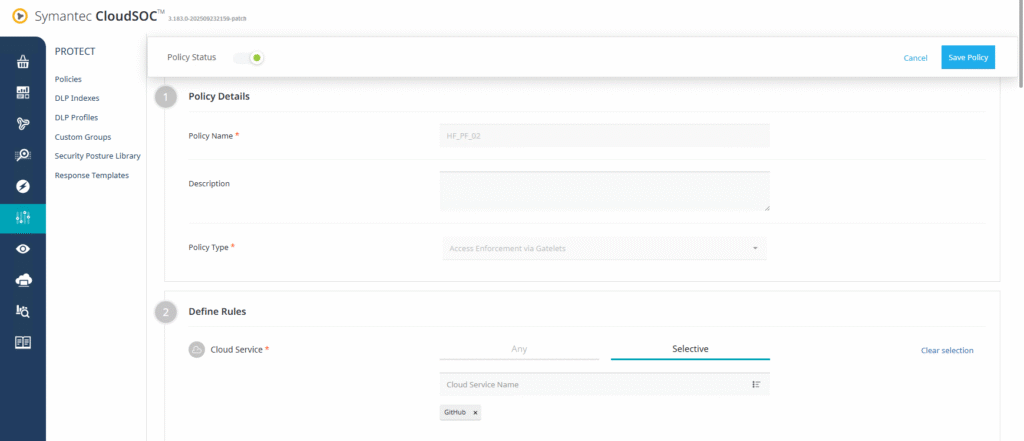Select the Selective cloud service tab
1024x441 pixels.
click(690, 349)
